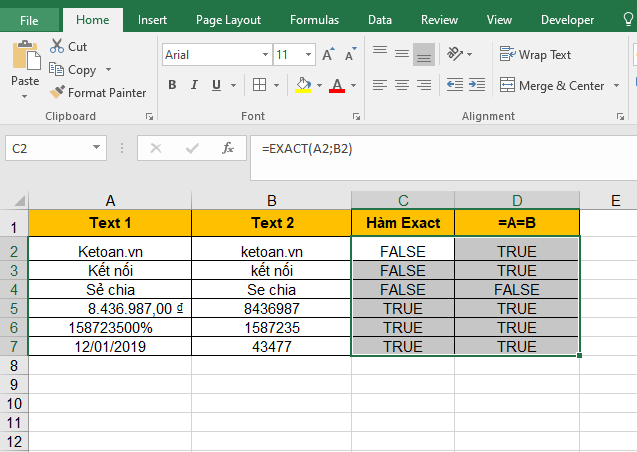Viewport: 637px width, 452px height.
Task: Center-align text horizontally
Action: tap(402, 86)
